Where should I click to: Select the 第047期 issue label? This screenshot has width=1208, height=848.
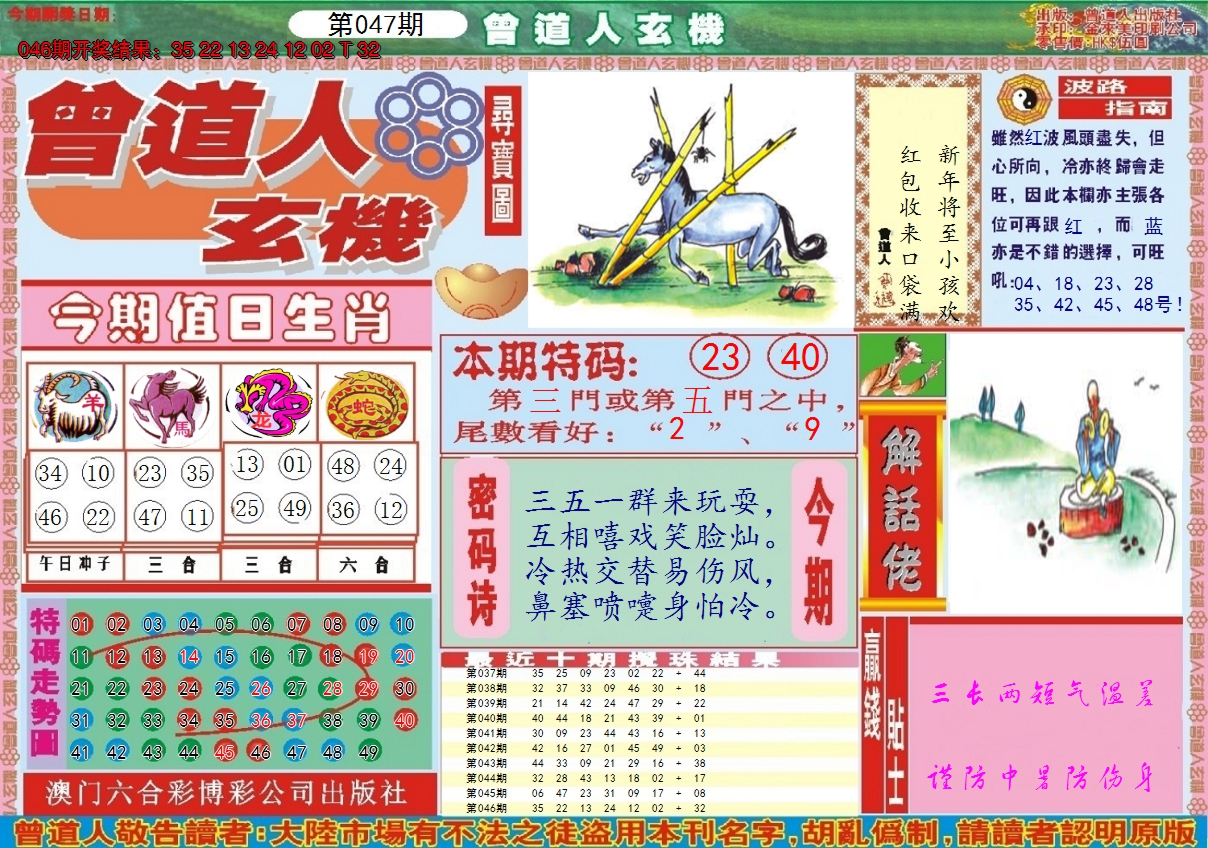point(376,26)
